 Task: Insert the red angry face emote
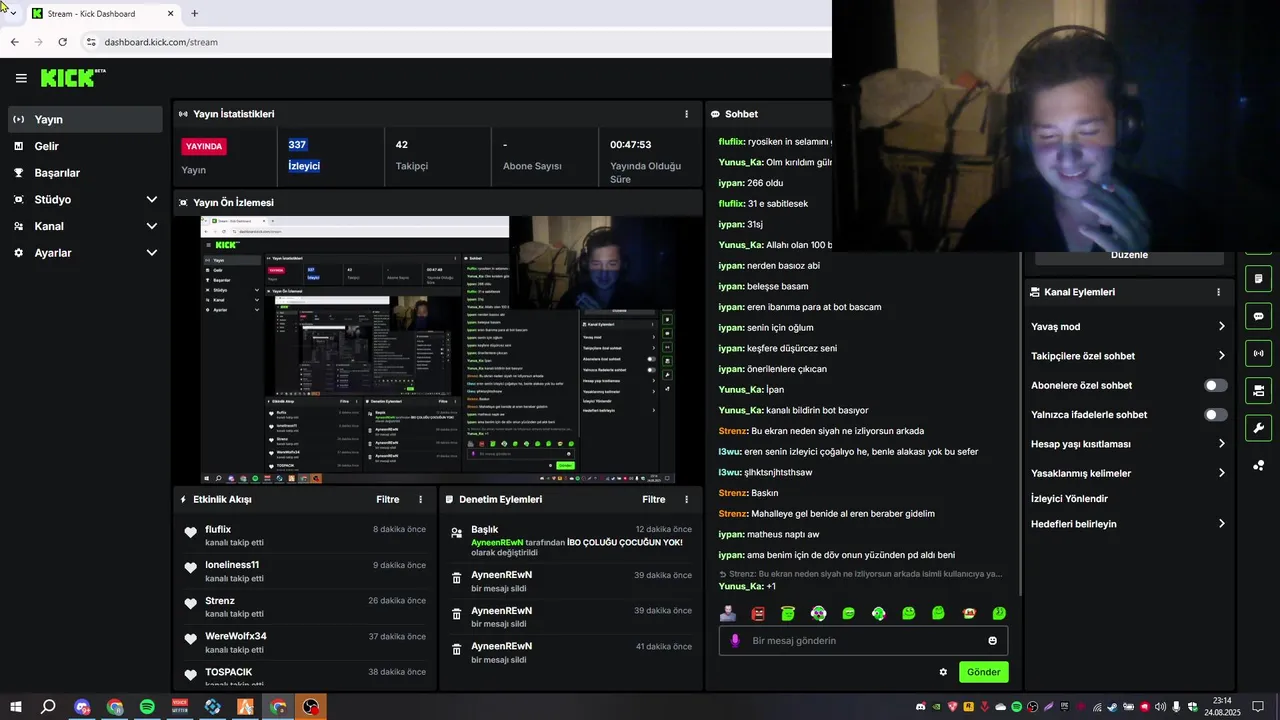tap(758, 613)
